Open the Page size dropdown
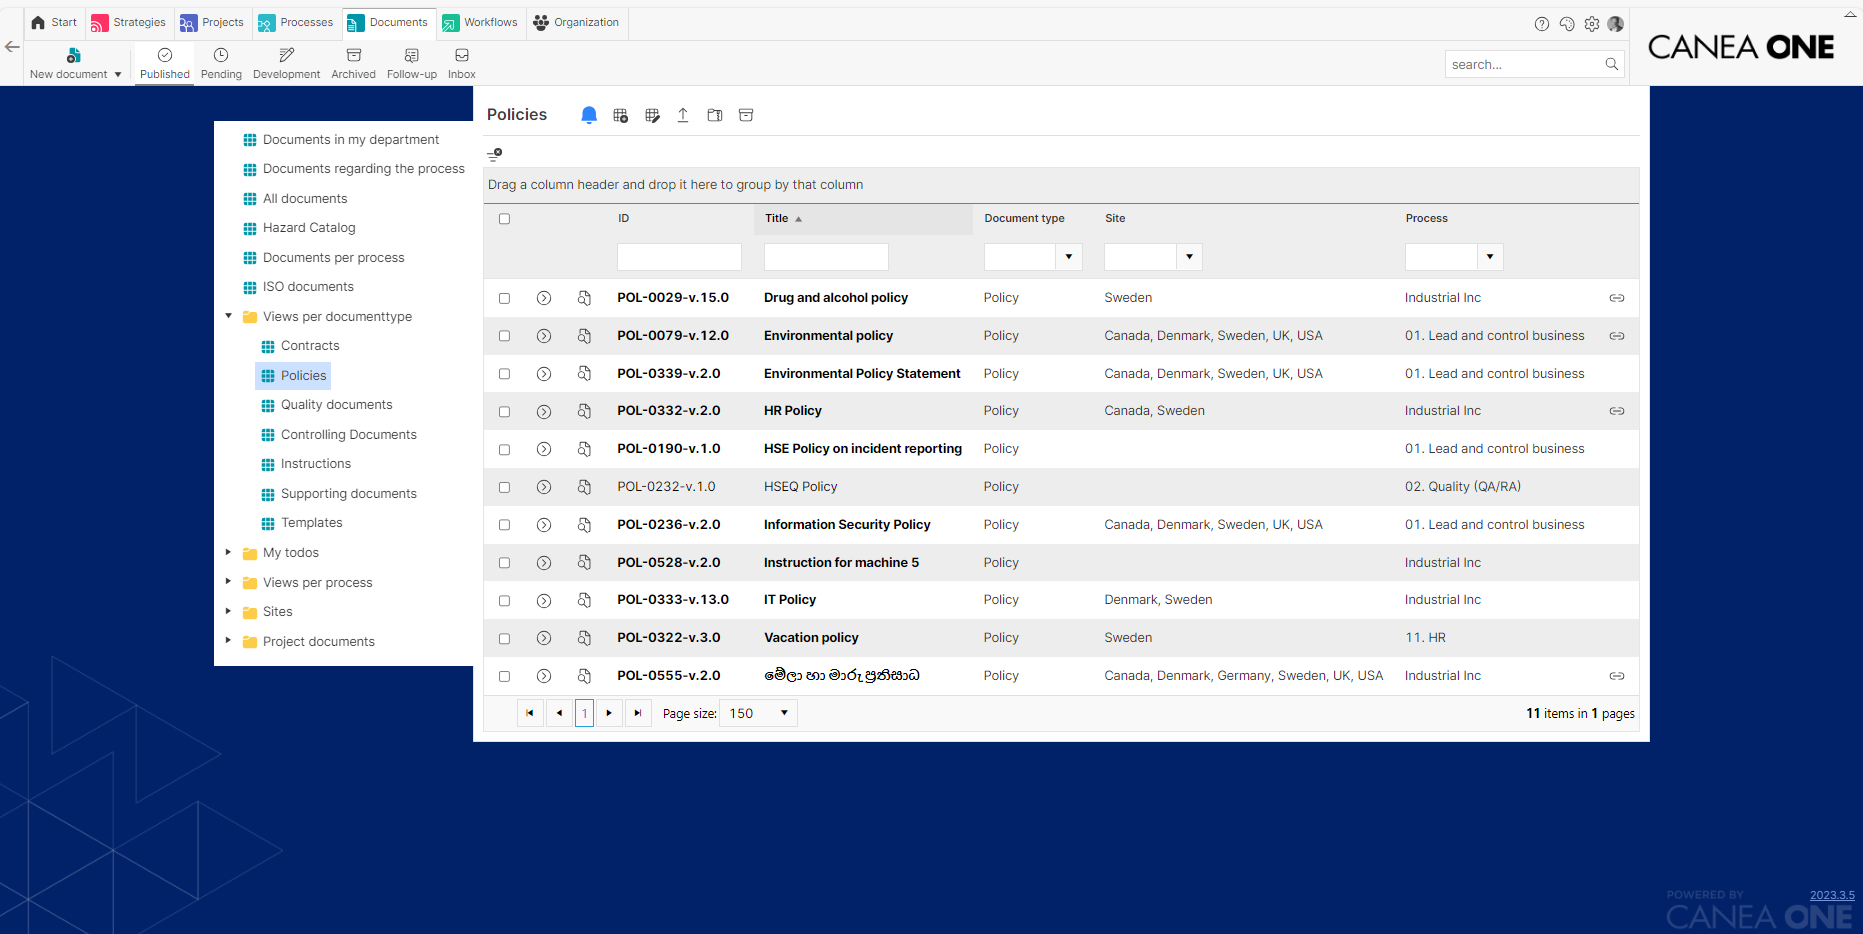The image size is (1863, 934). (784, 713)
